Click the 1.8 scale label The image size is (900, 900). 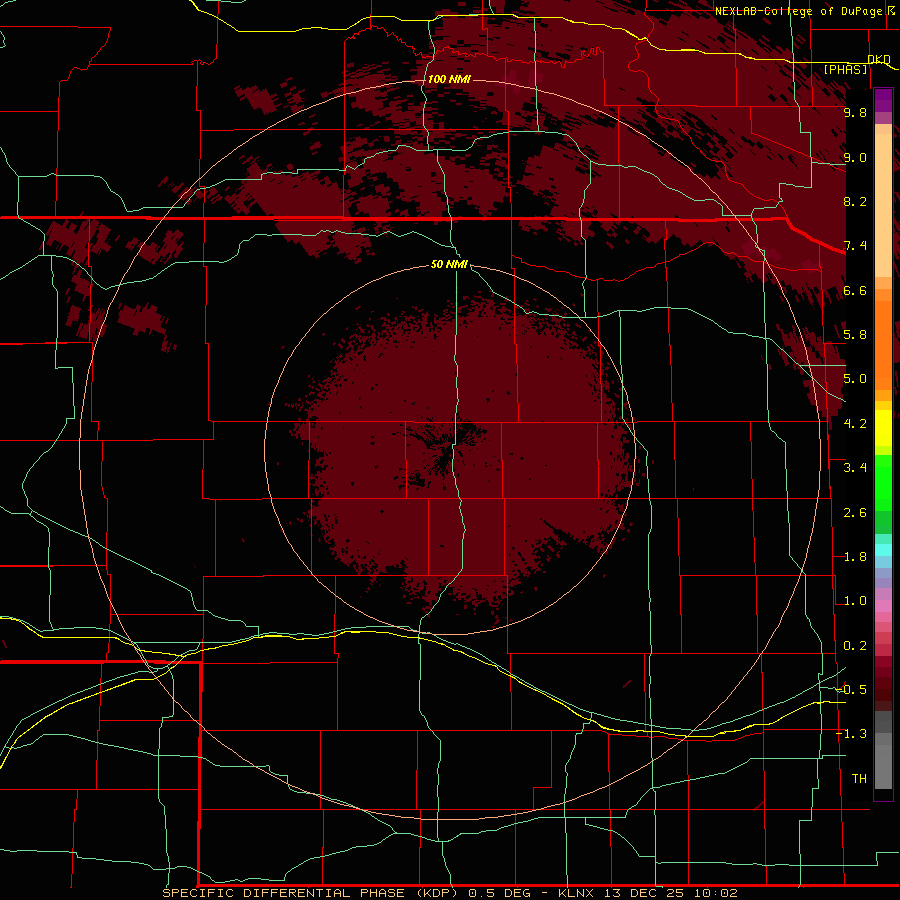pyautogui.click(x=855, y=556)
